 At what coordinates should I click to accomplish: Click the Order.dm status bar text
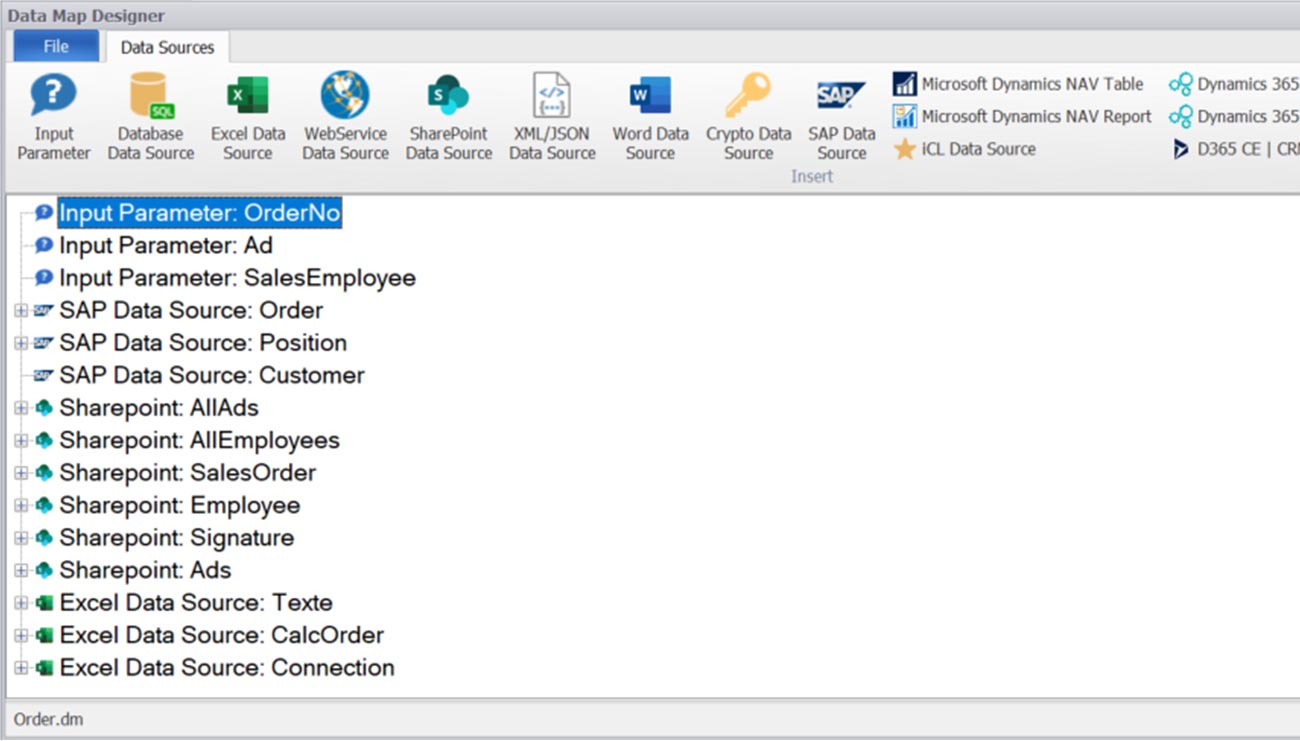tap(48, 719)
